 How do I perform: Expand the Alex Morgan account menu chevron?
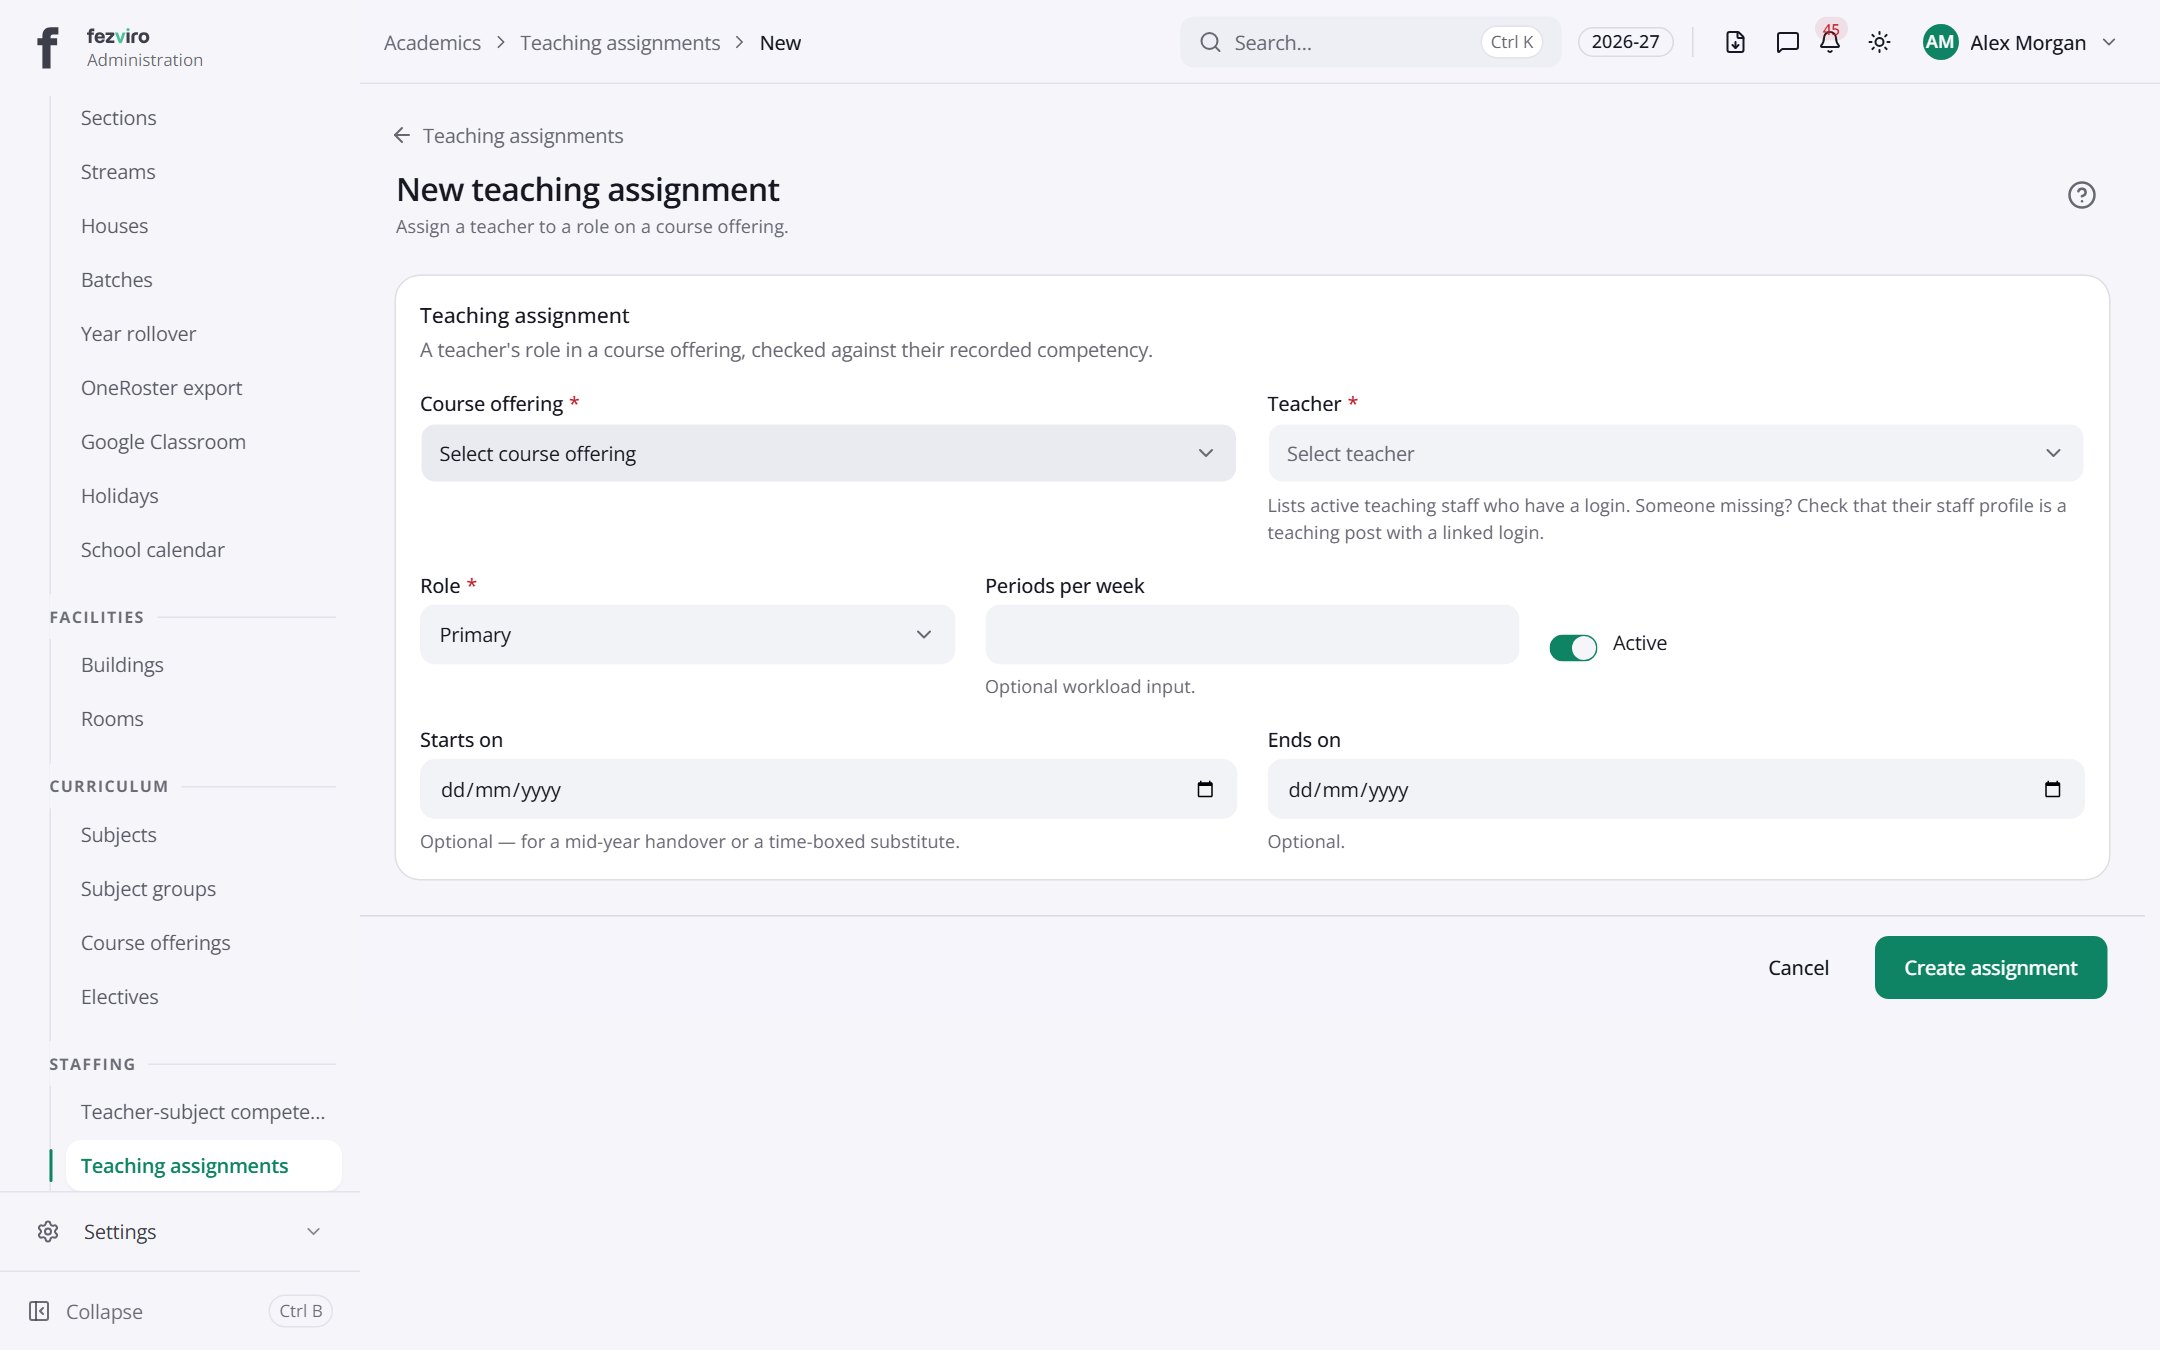point(2109,42)
